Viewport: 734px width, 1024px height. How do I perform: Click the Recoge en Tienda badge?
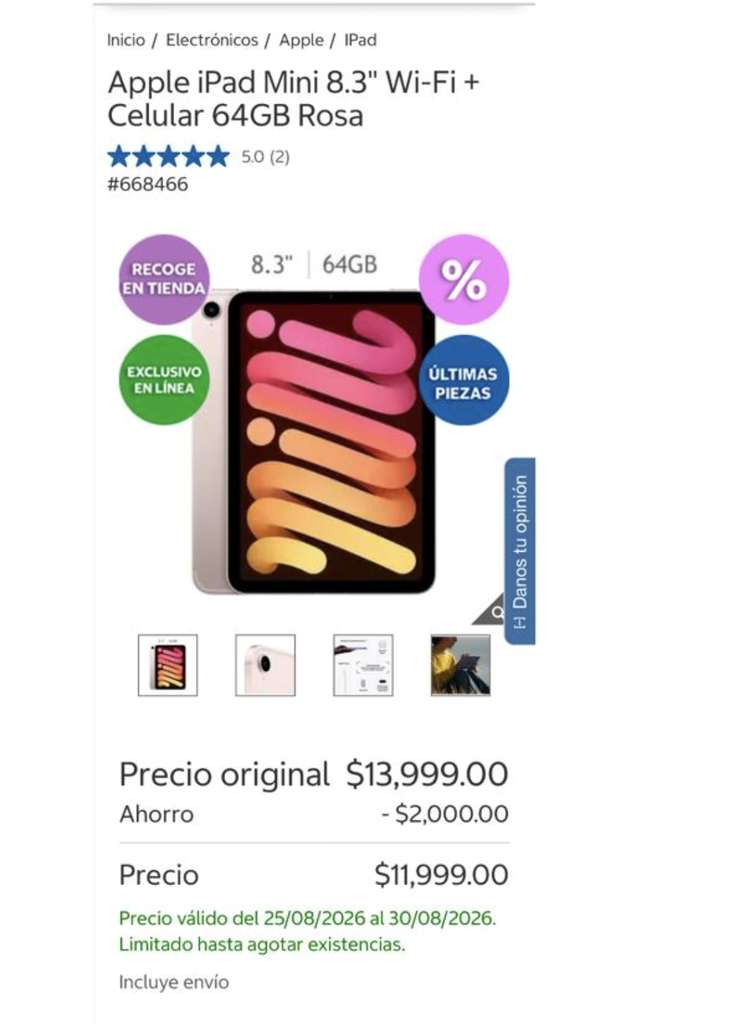164,279
